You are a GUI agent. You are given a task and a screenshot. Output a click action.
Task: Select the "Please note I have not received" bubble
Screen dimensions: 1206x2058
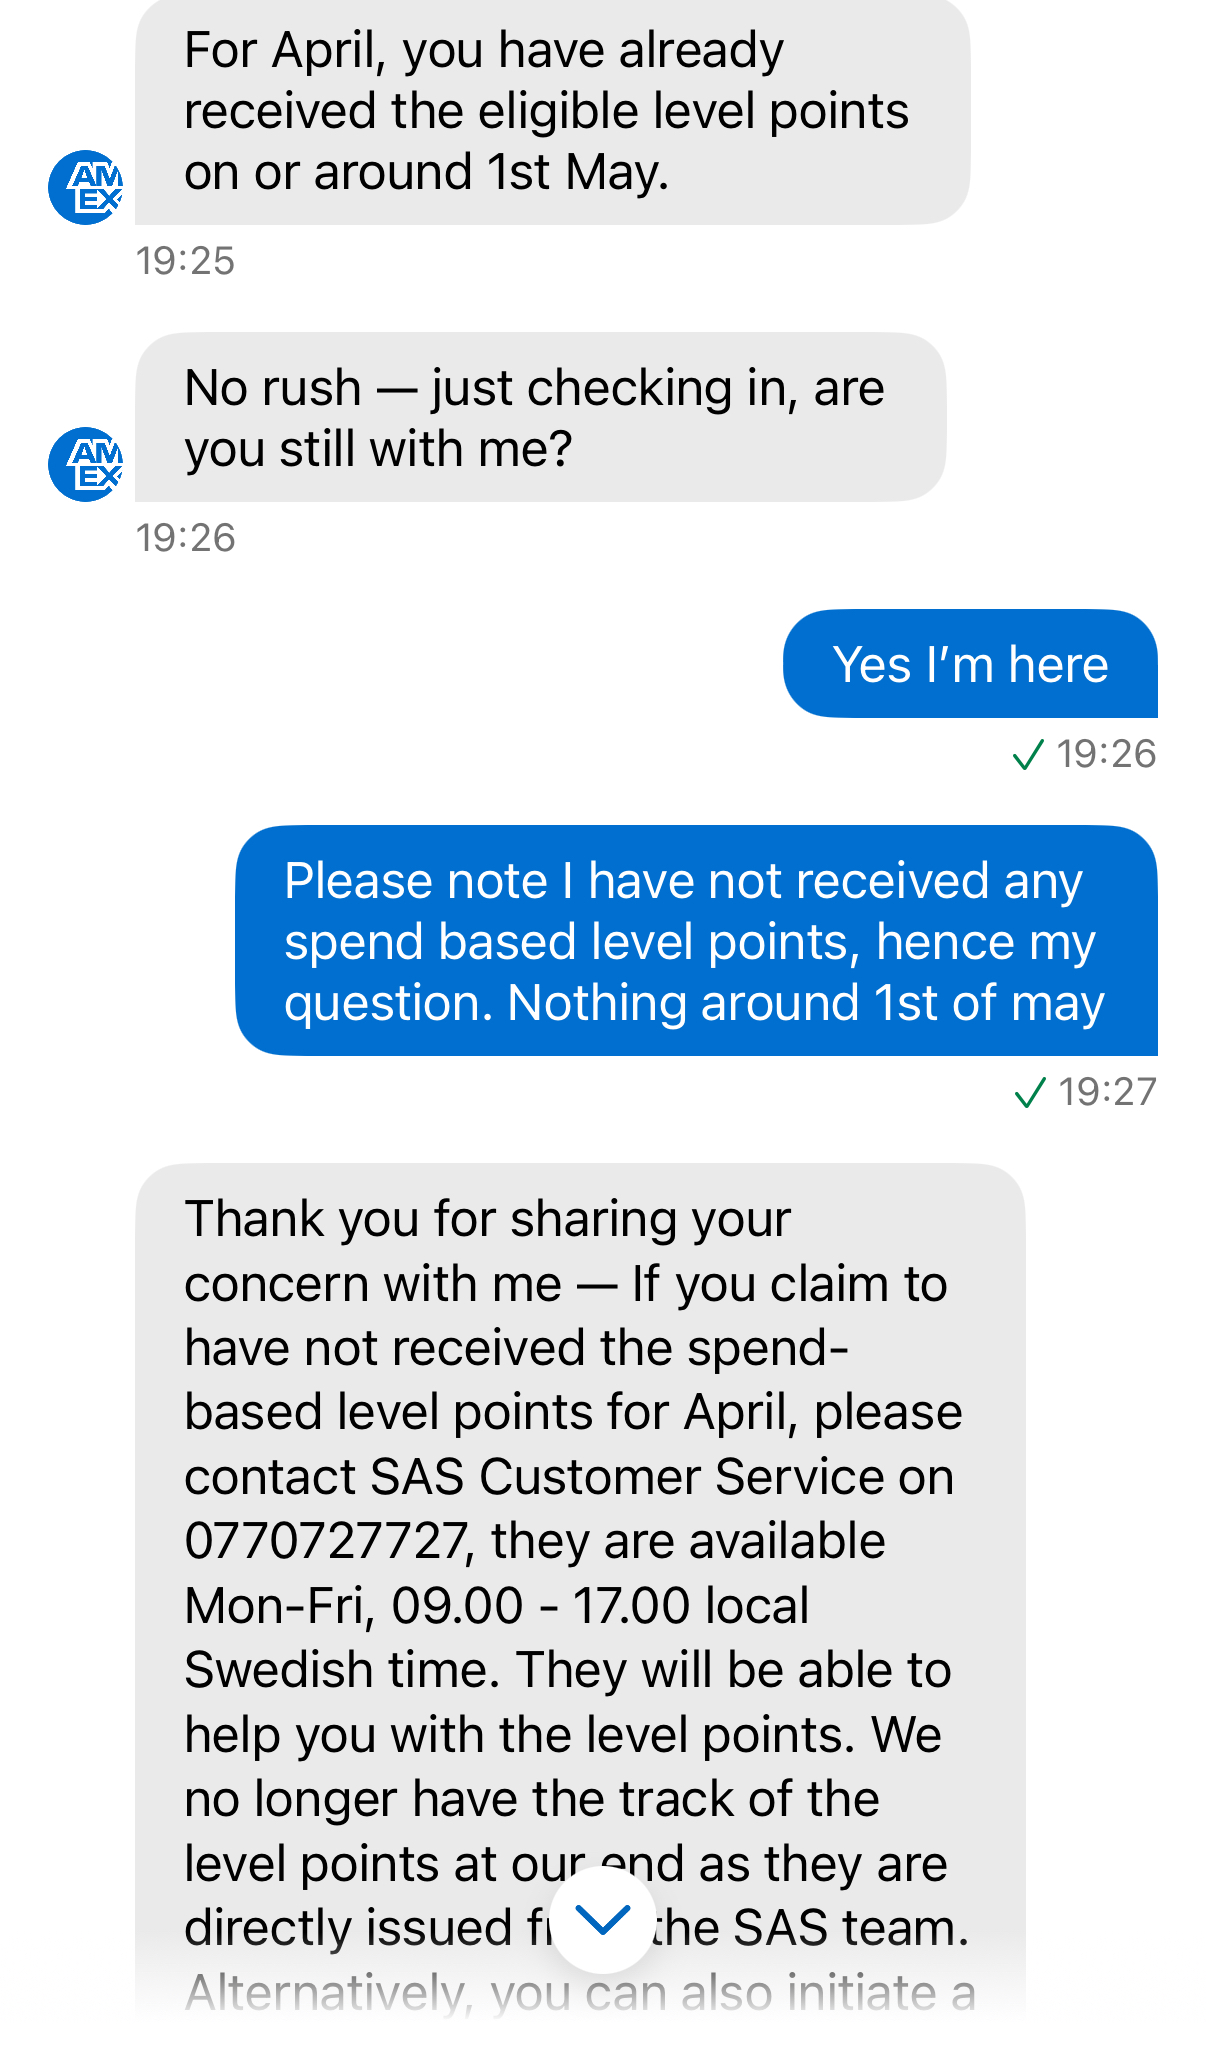click(x=695, y=941)
